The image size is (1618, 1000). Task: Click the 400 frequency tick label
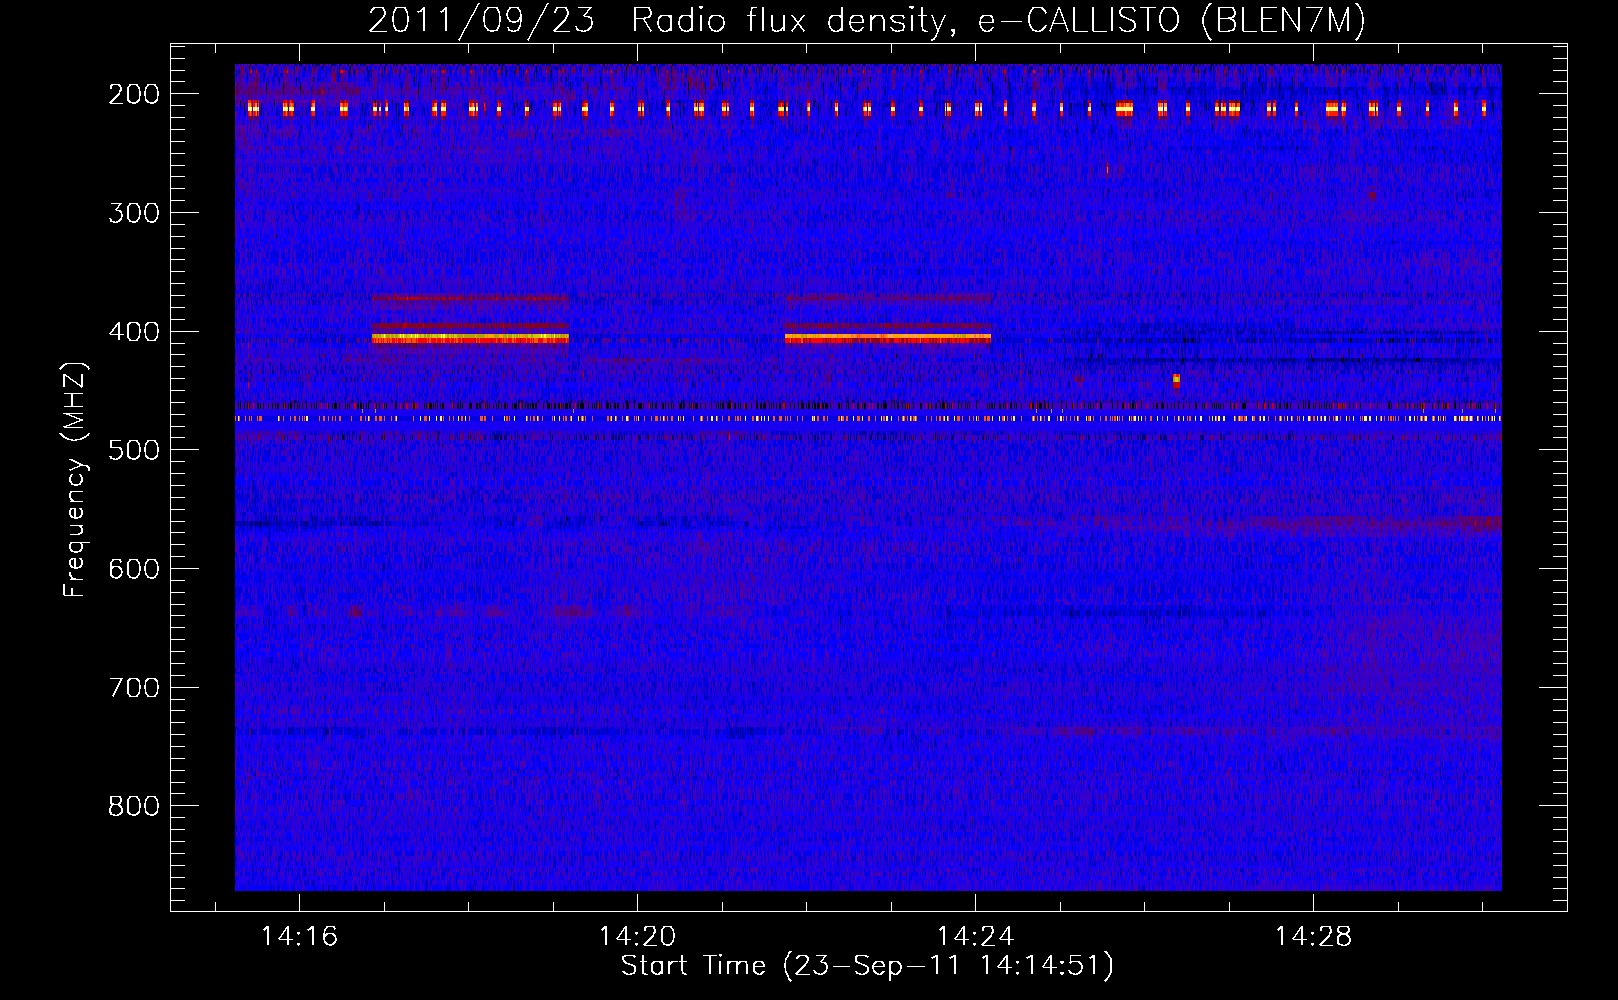[x=134, y=332]
